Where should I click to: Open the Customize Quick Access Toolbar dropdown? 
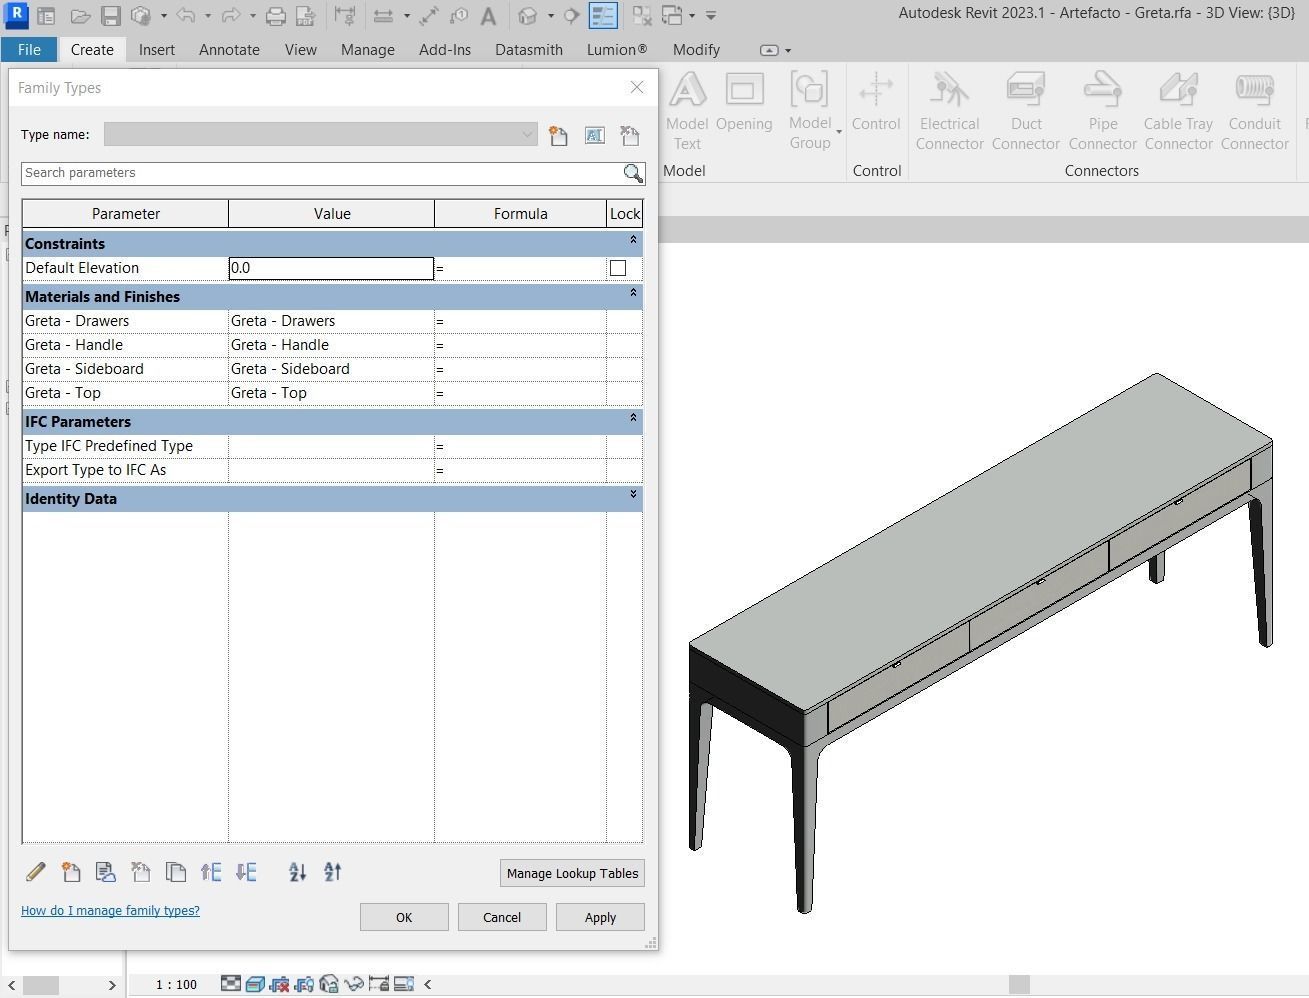click(x=711, y=16)
